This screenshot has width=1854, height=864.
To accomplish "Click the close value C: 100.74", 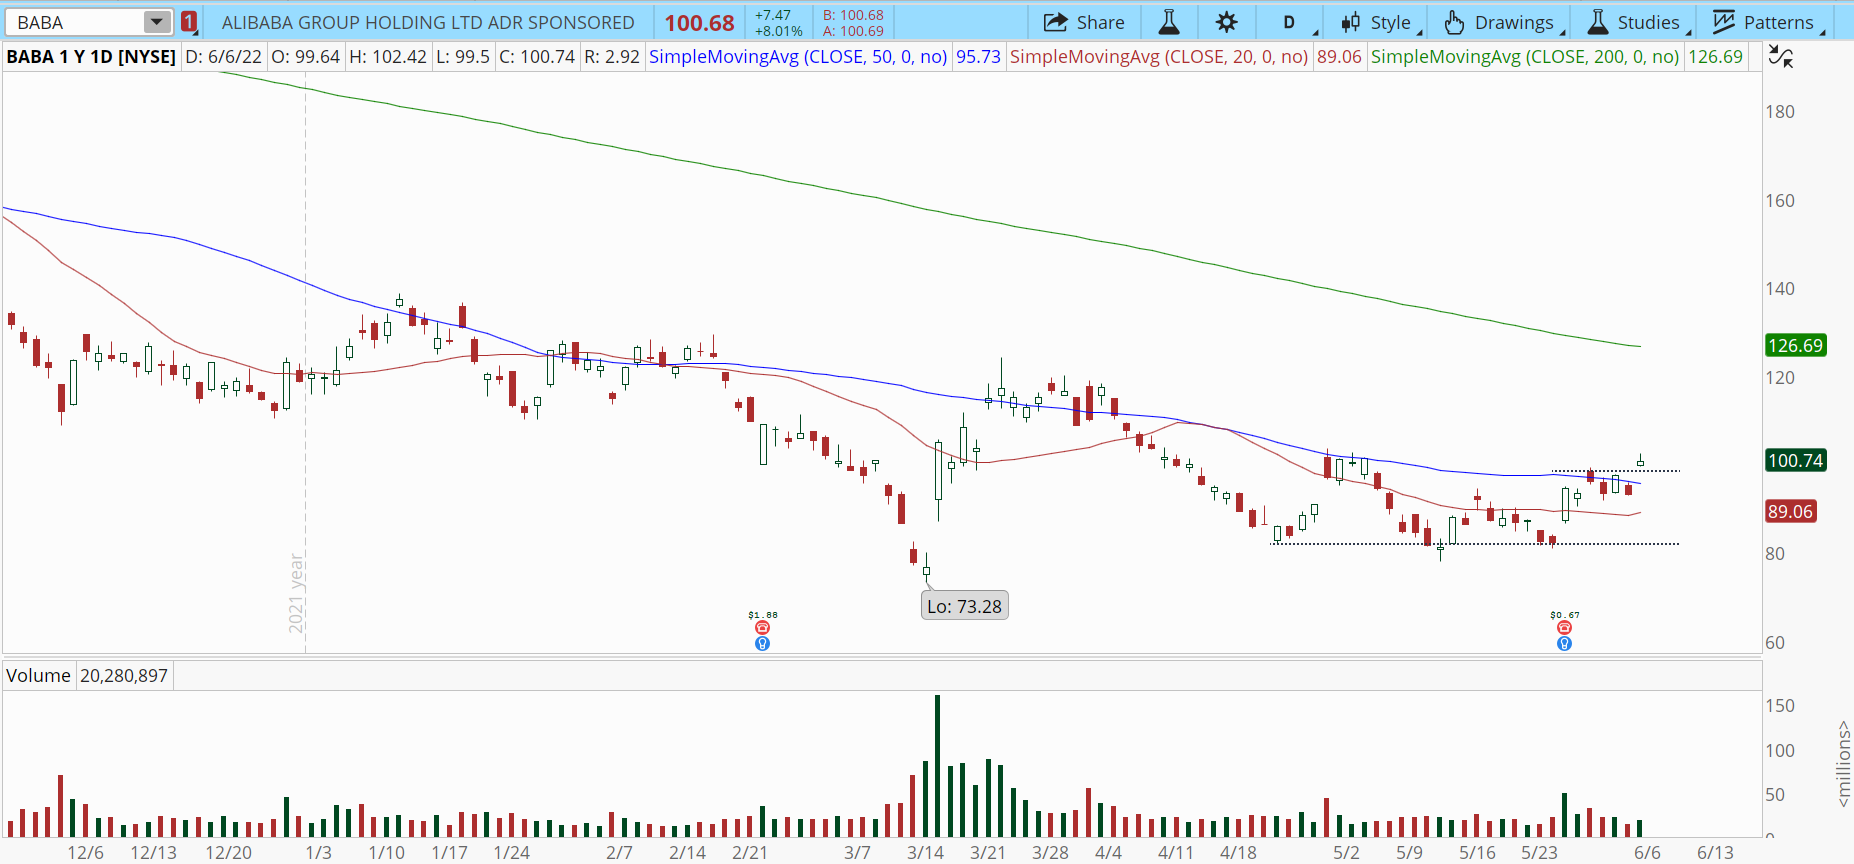I will [537, 57].
